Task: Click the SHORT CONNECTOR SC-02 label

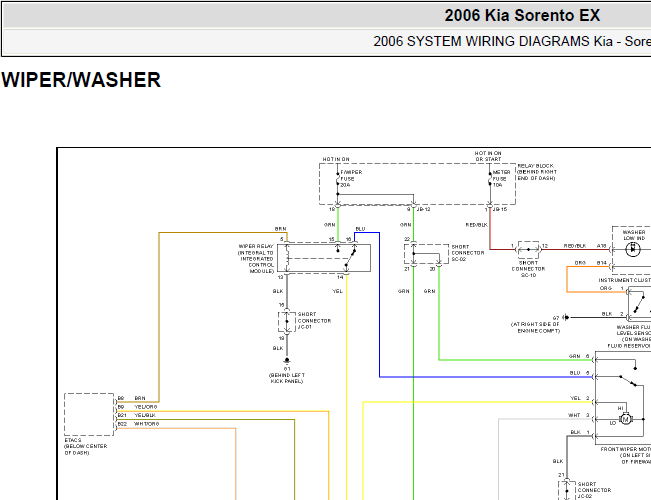Action: pyautogui.click(x=467, y=253)
